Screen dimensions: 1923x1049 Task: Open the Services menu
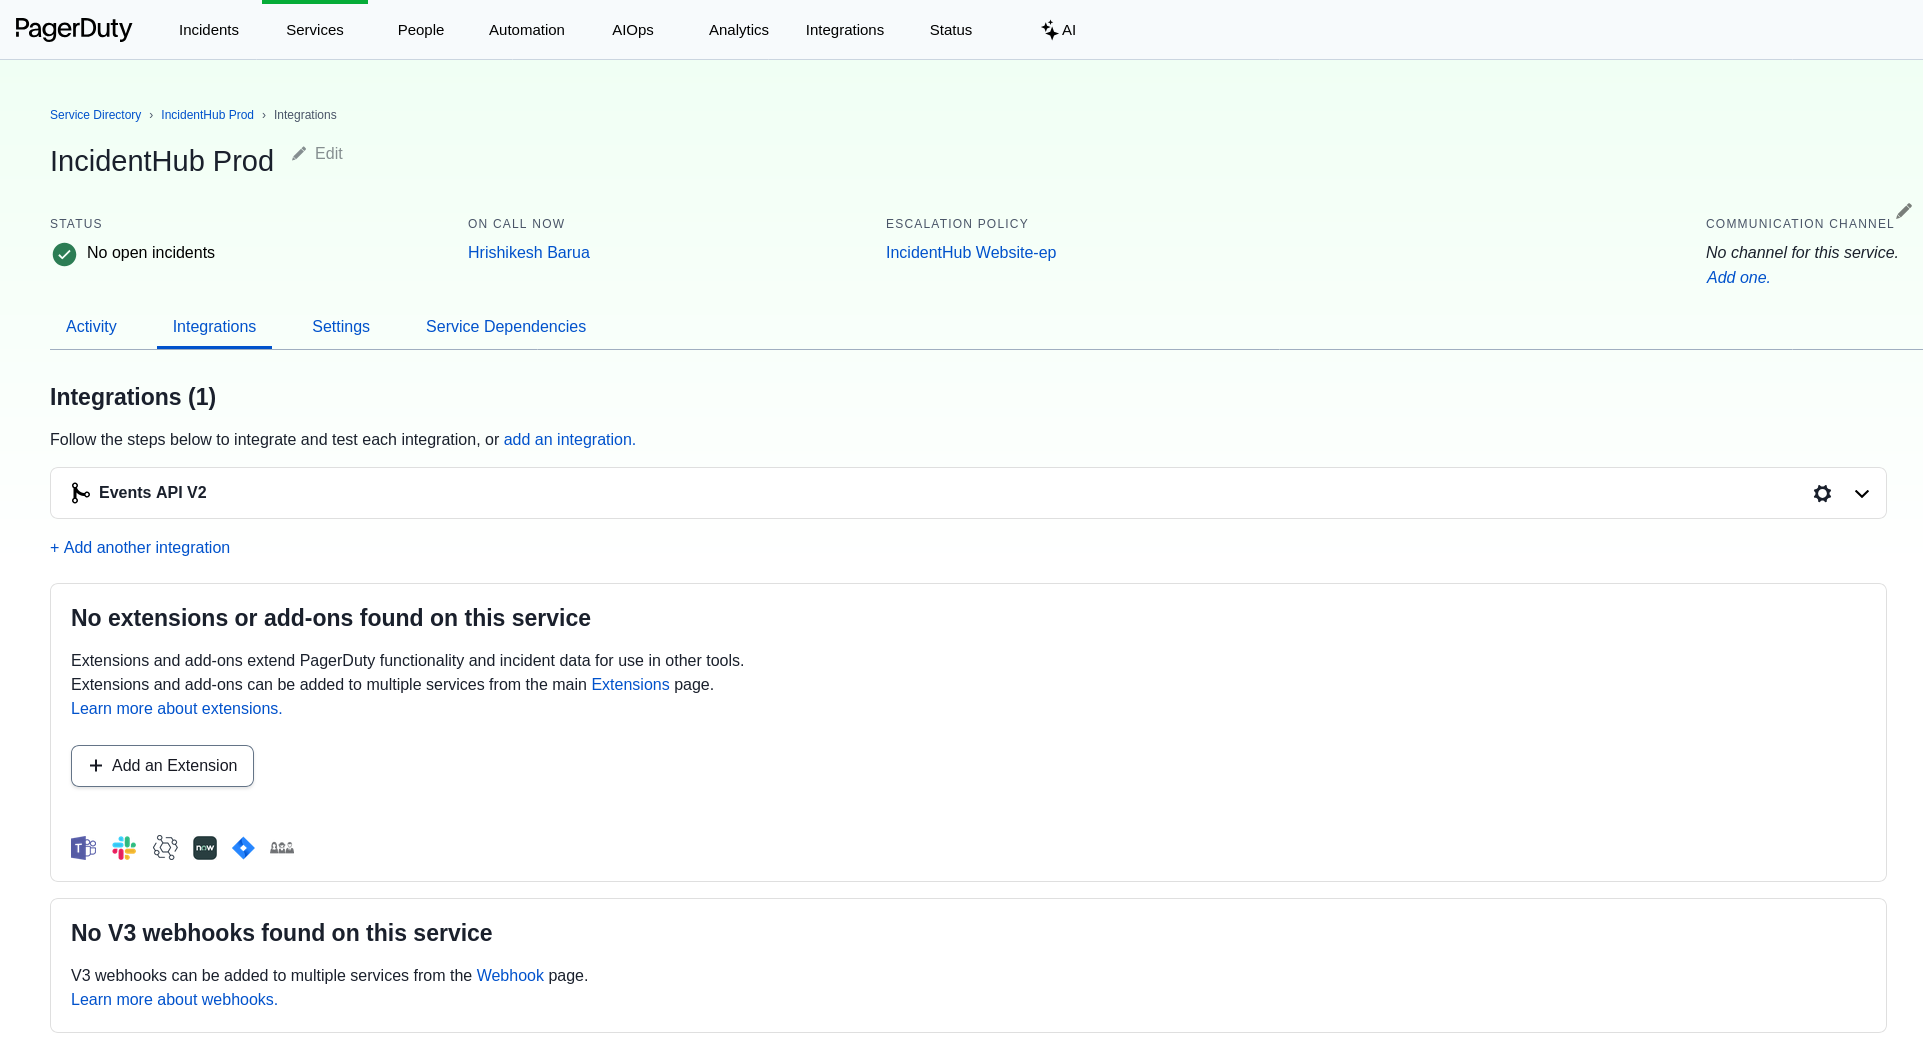[x=315, y=30]
